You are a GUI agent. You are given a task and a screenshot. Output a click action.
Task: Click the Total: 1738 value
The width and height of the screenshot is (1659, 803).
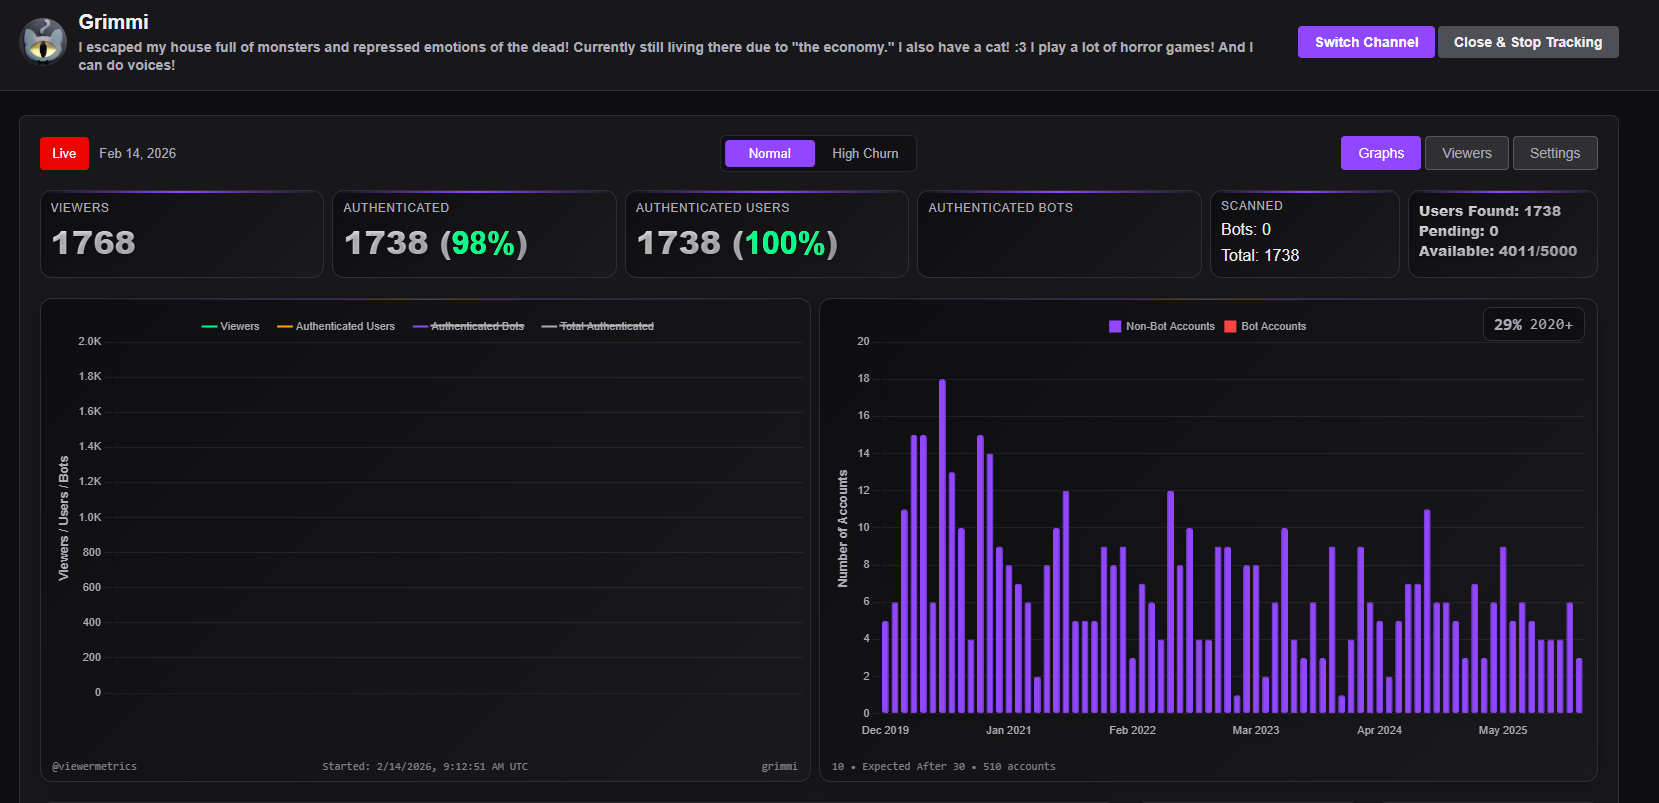tap(1260, 255)
